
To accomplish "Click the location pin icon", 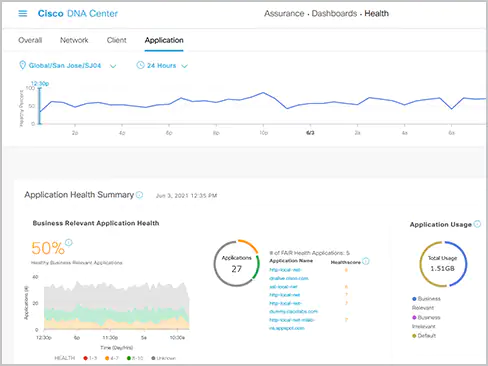I will 22,65.
